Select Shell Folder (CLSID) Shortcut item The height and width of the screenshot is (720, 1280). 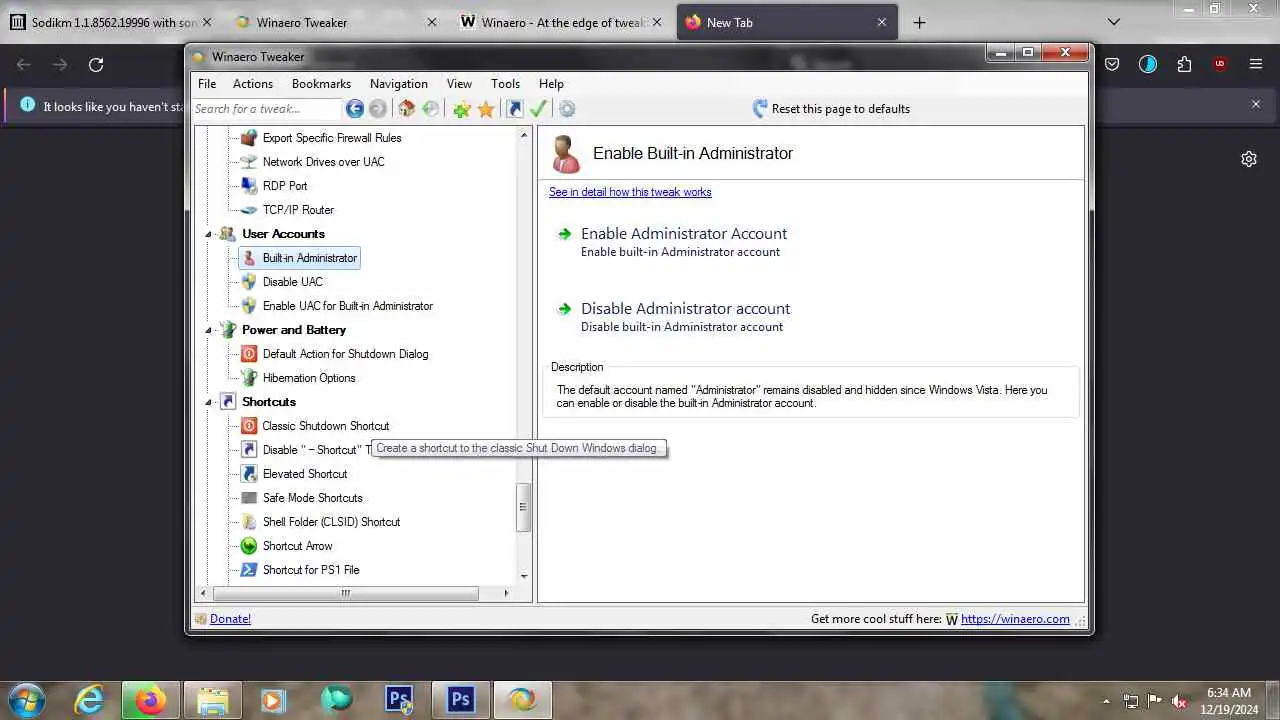tap(331, 522)
